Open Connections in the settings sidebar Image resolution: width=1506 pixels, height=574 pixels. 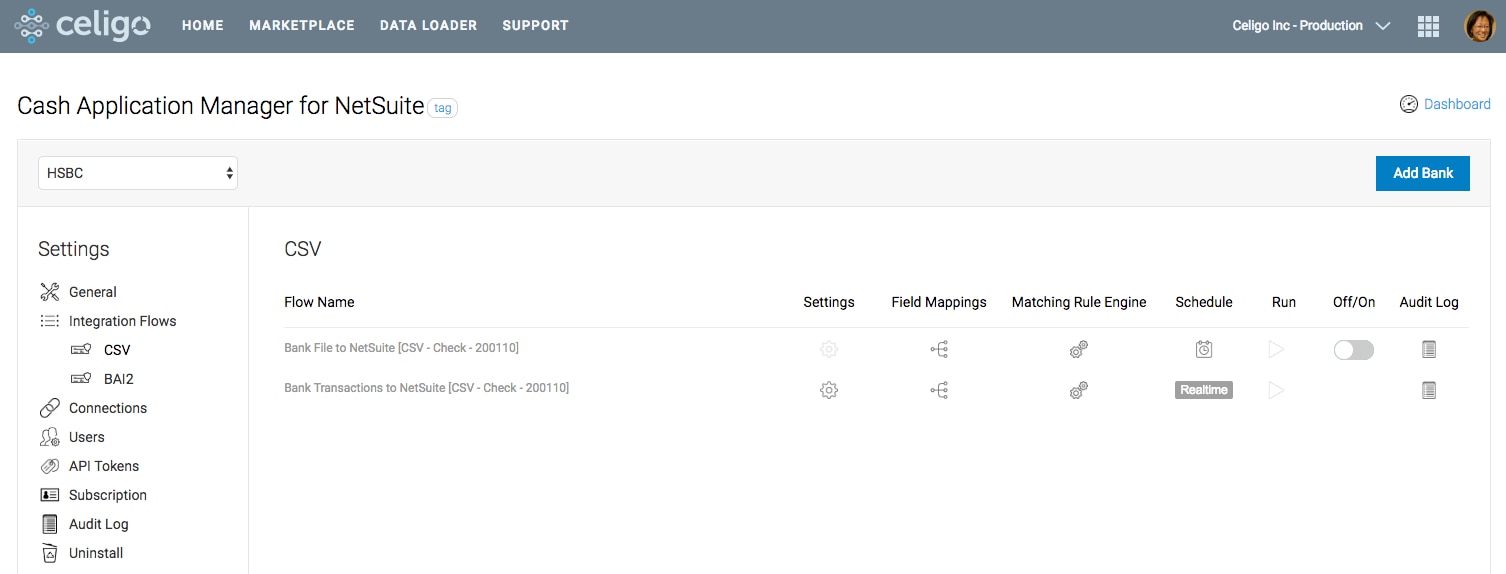[107, 408]
